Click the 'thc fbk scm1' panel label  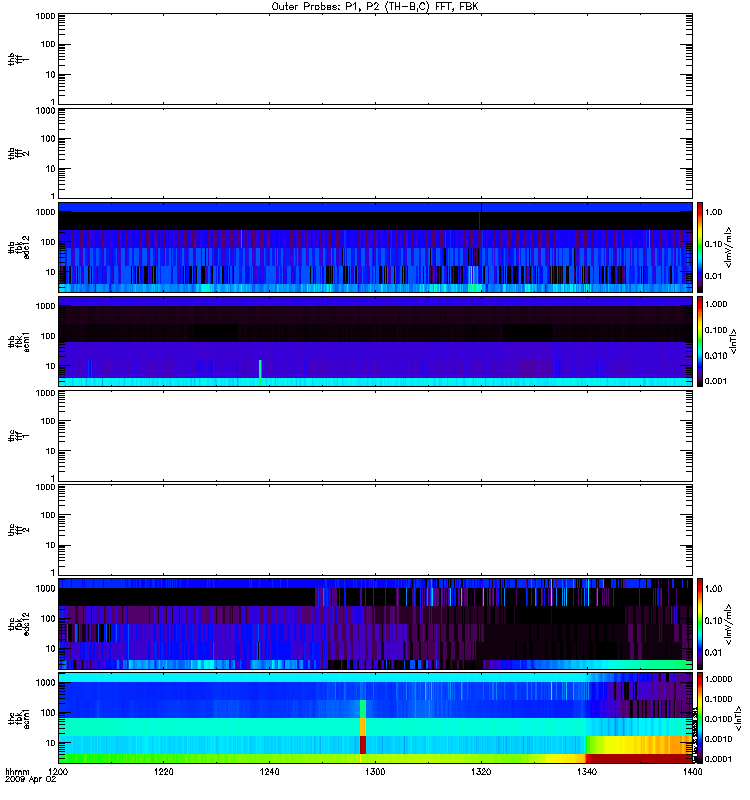pyautogui.click(x=19, y=718)
